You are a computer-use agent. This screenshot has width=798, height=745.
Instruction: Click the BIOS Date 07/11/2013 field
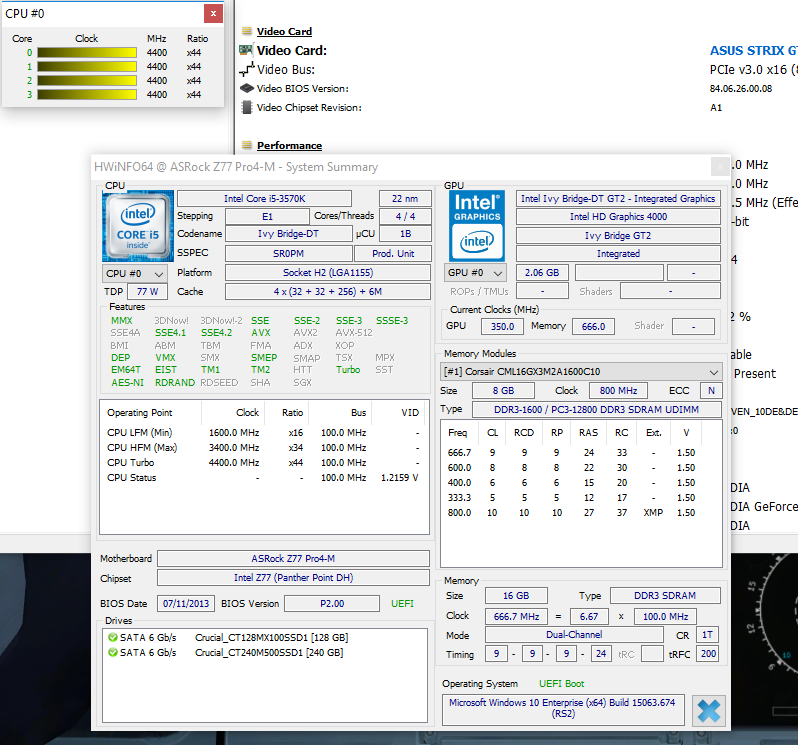(186, 604)
